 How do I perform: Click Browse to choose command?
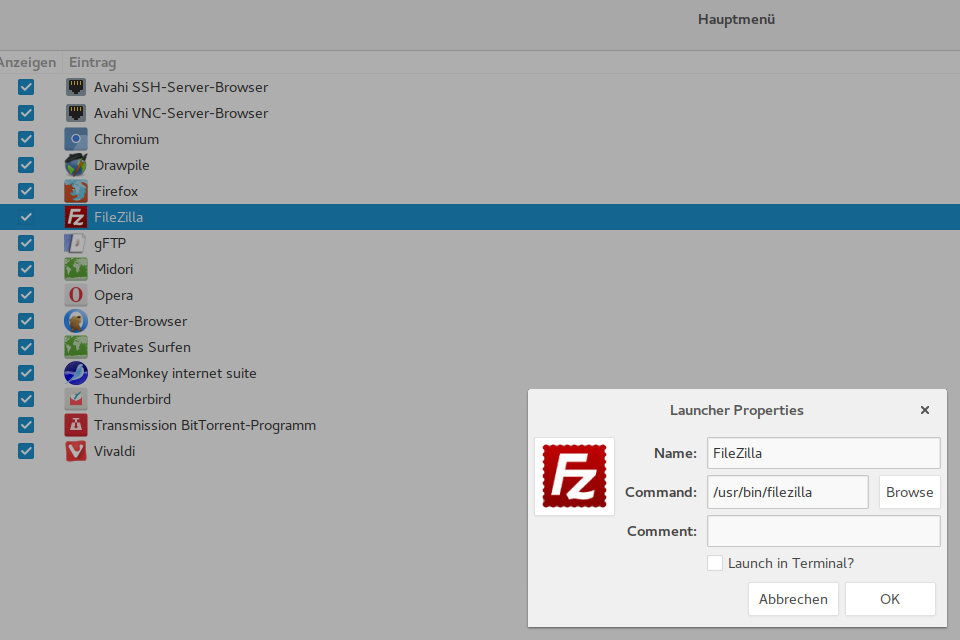(909, 492)
